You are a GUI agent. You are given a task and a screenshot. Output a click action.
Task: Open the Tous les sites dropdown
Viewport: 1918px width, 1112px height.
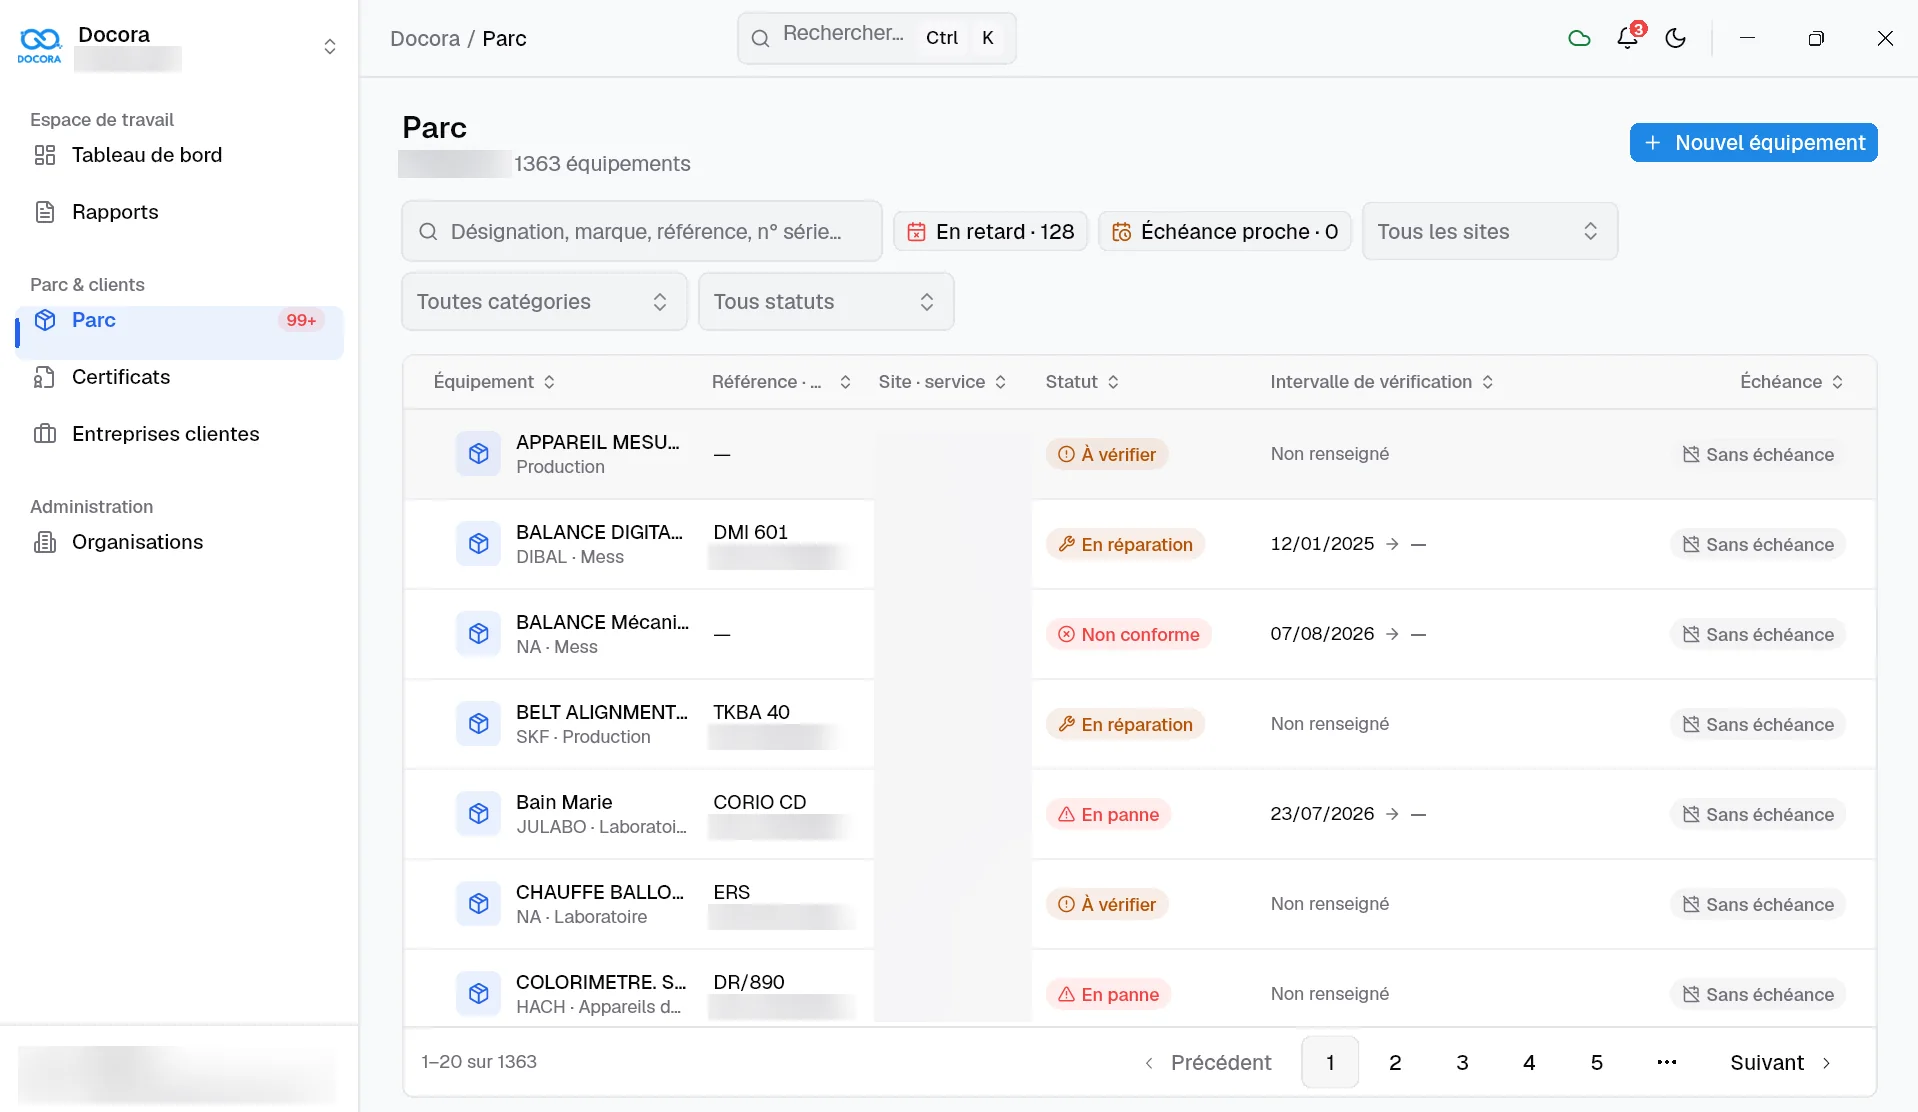click(1489, 231)
